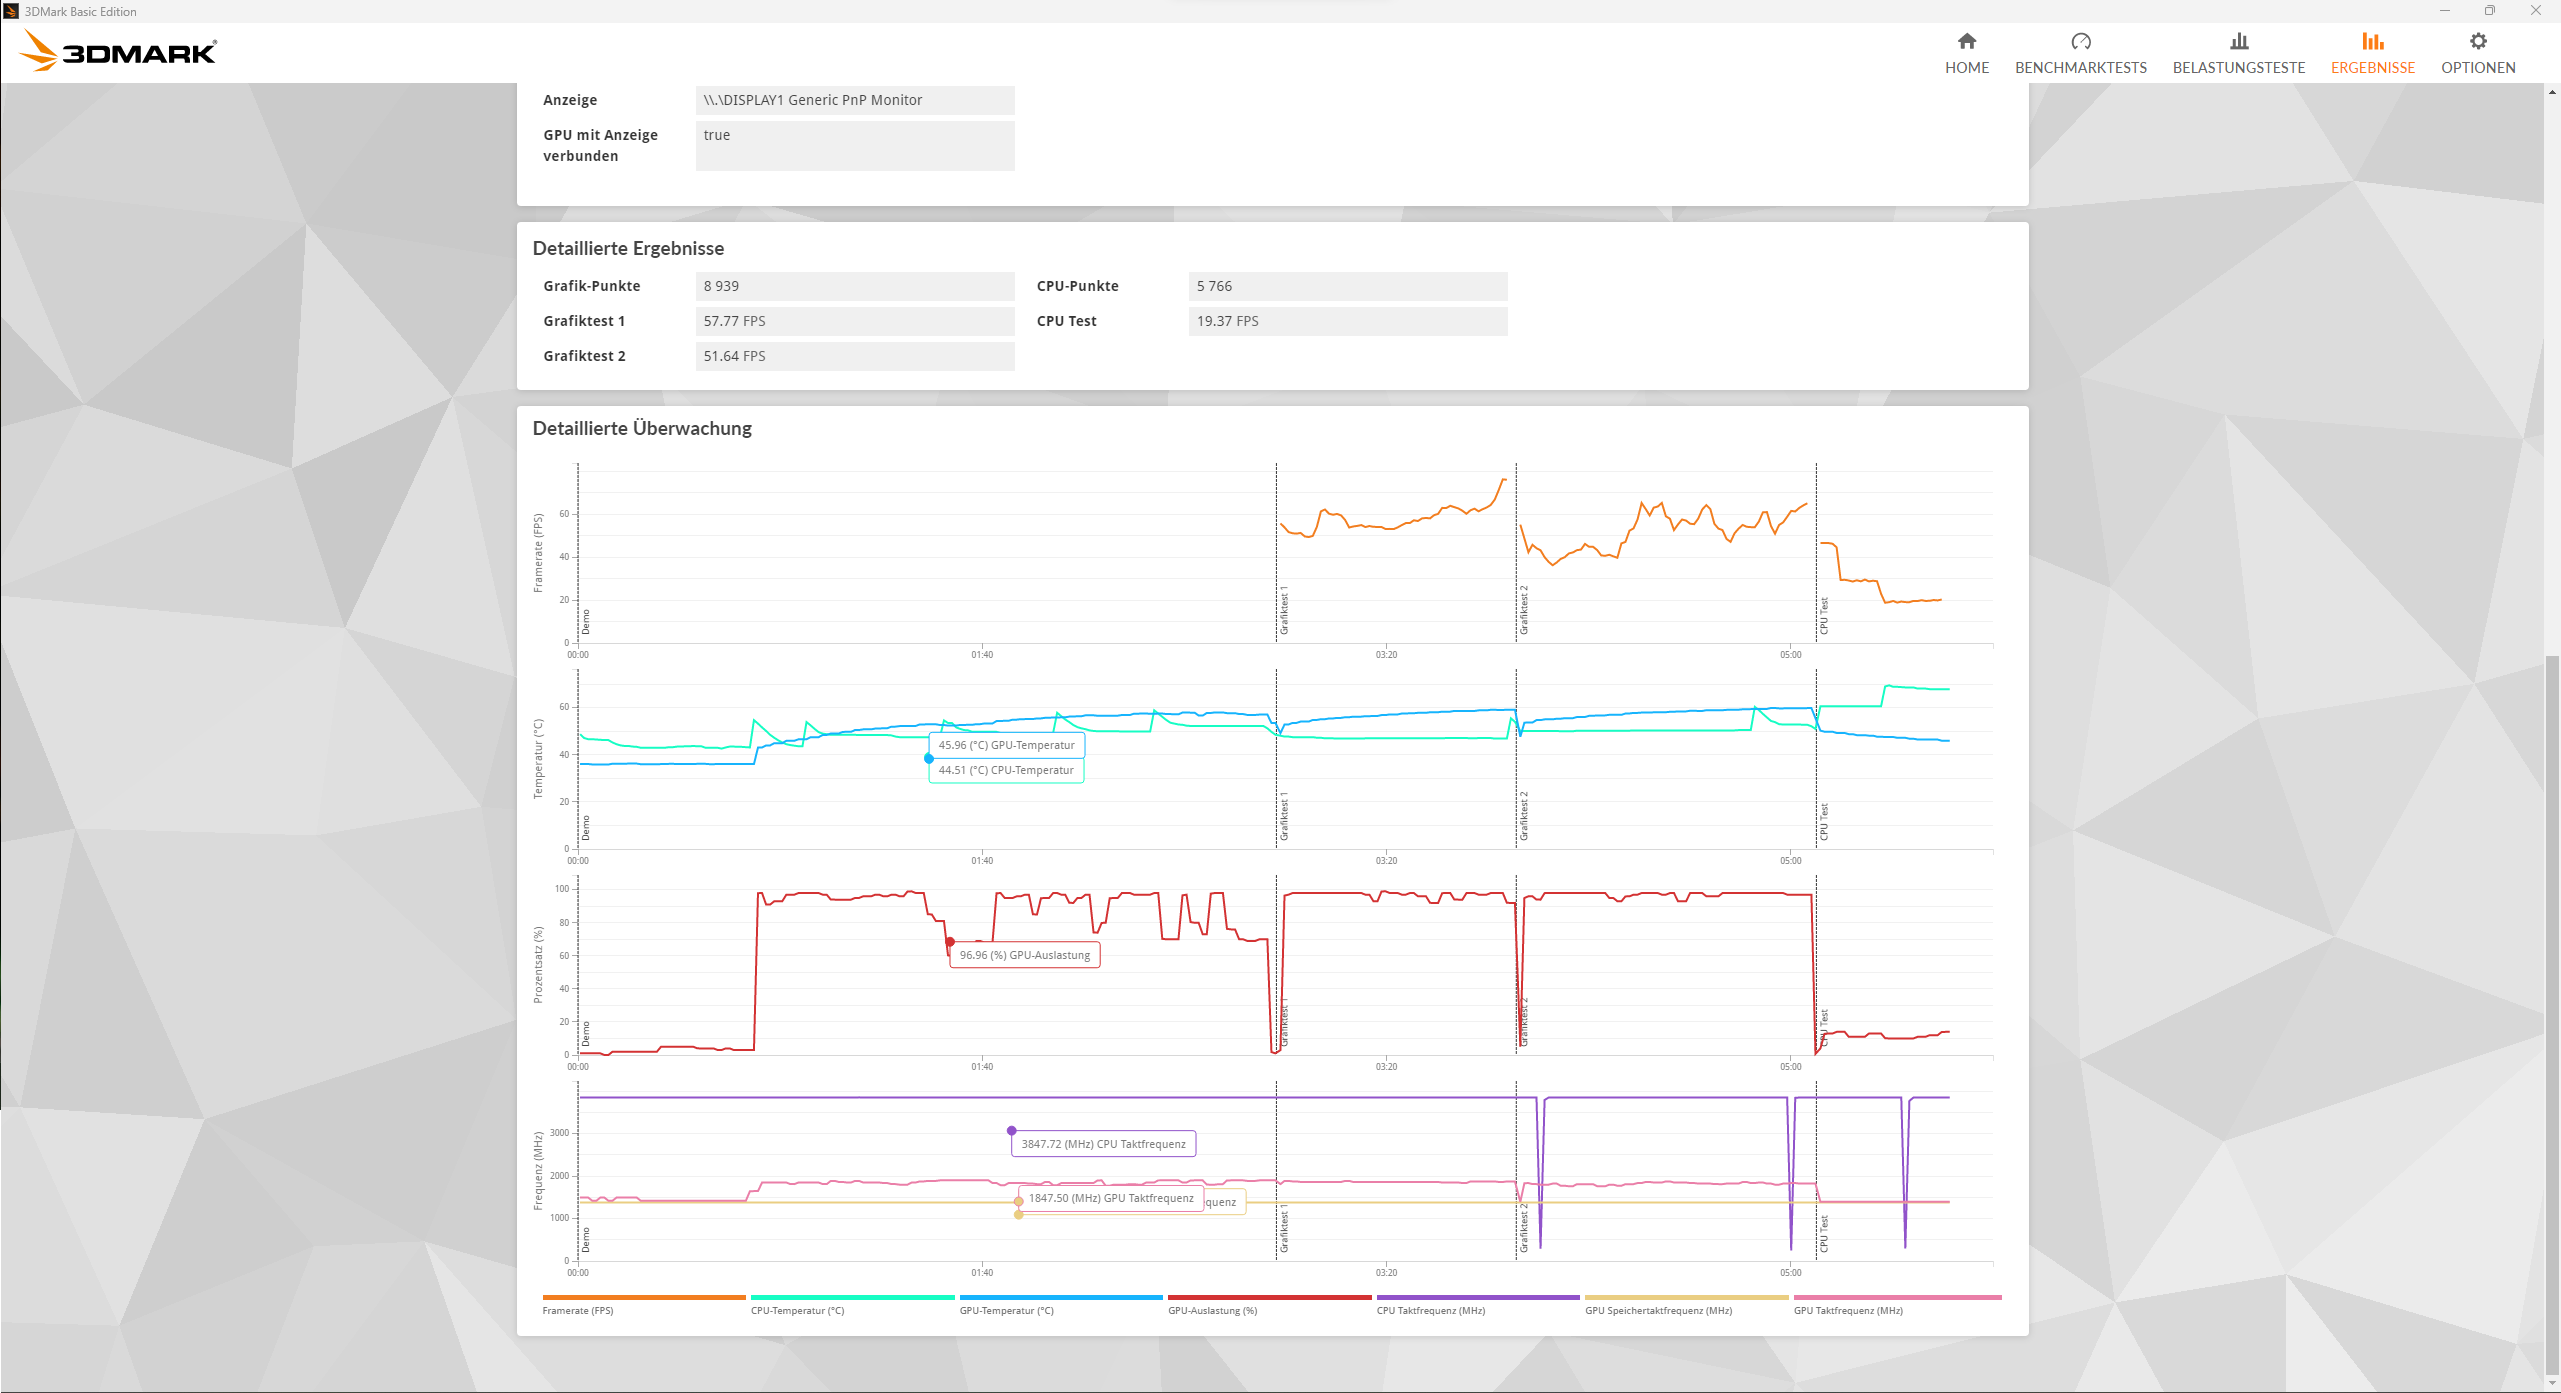This screenshot has width=2561, height=1393.
Task: Click the scroll-down arrow of the scrollbar
Action: 2551,1383
